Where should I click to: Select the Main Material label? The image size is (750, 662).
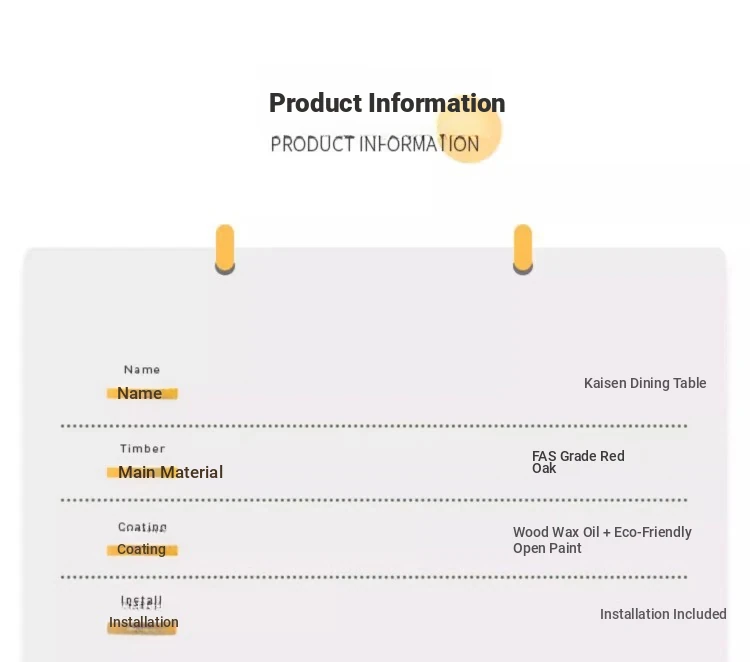[x=165, y=472]
